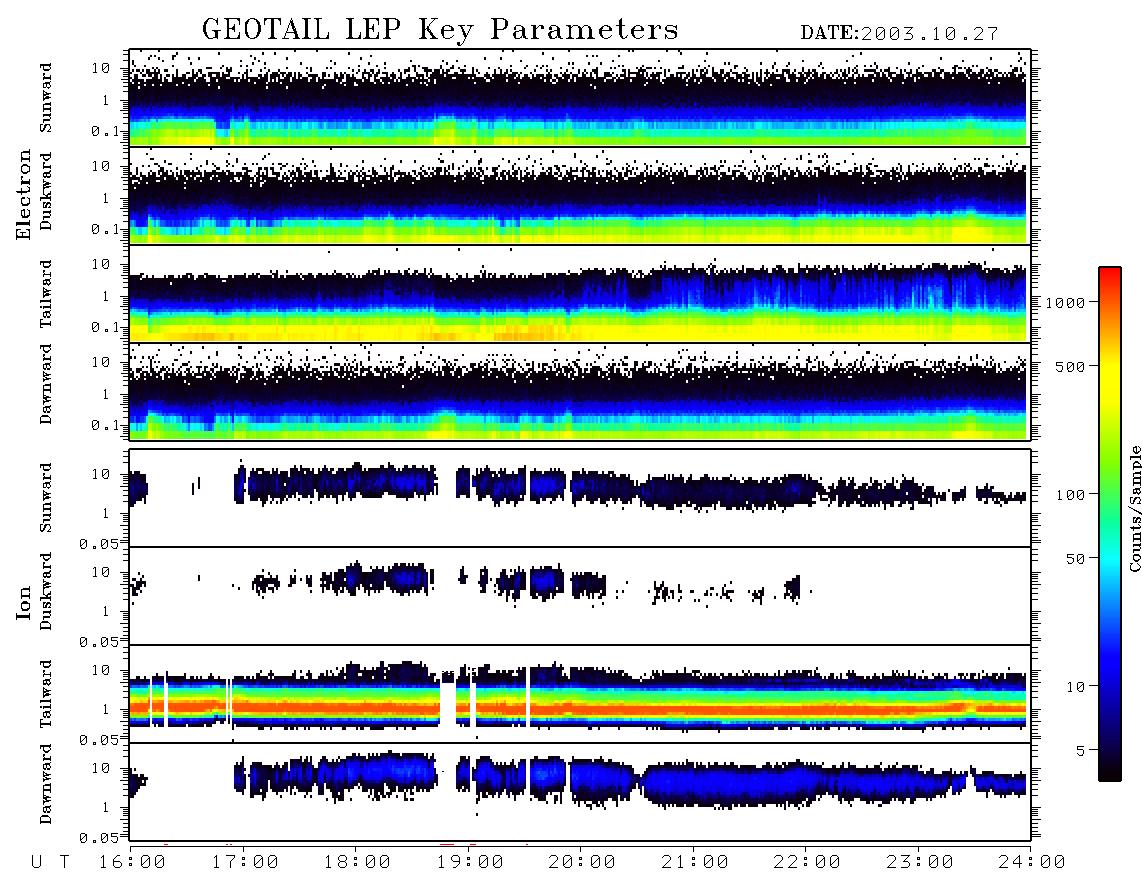The image size is (1142, 880).
Task: Click the 'GEOTAIL LEP Key Parameters' title
Action: point(440,30)
